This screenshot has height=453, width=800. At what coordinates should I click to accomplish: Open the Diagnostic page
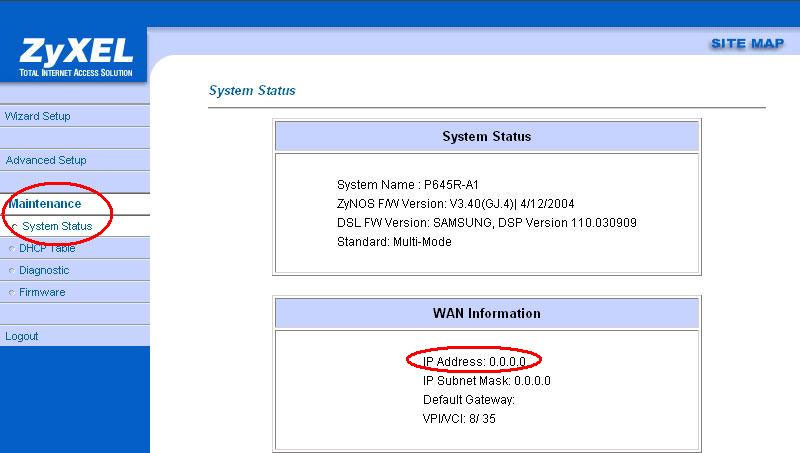(x=44, y=271)
